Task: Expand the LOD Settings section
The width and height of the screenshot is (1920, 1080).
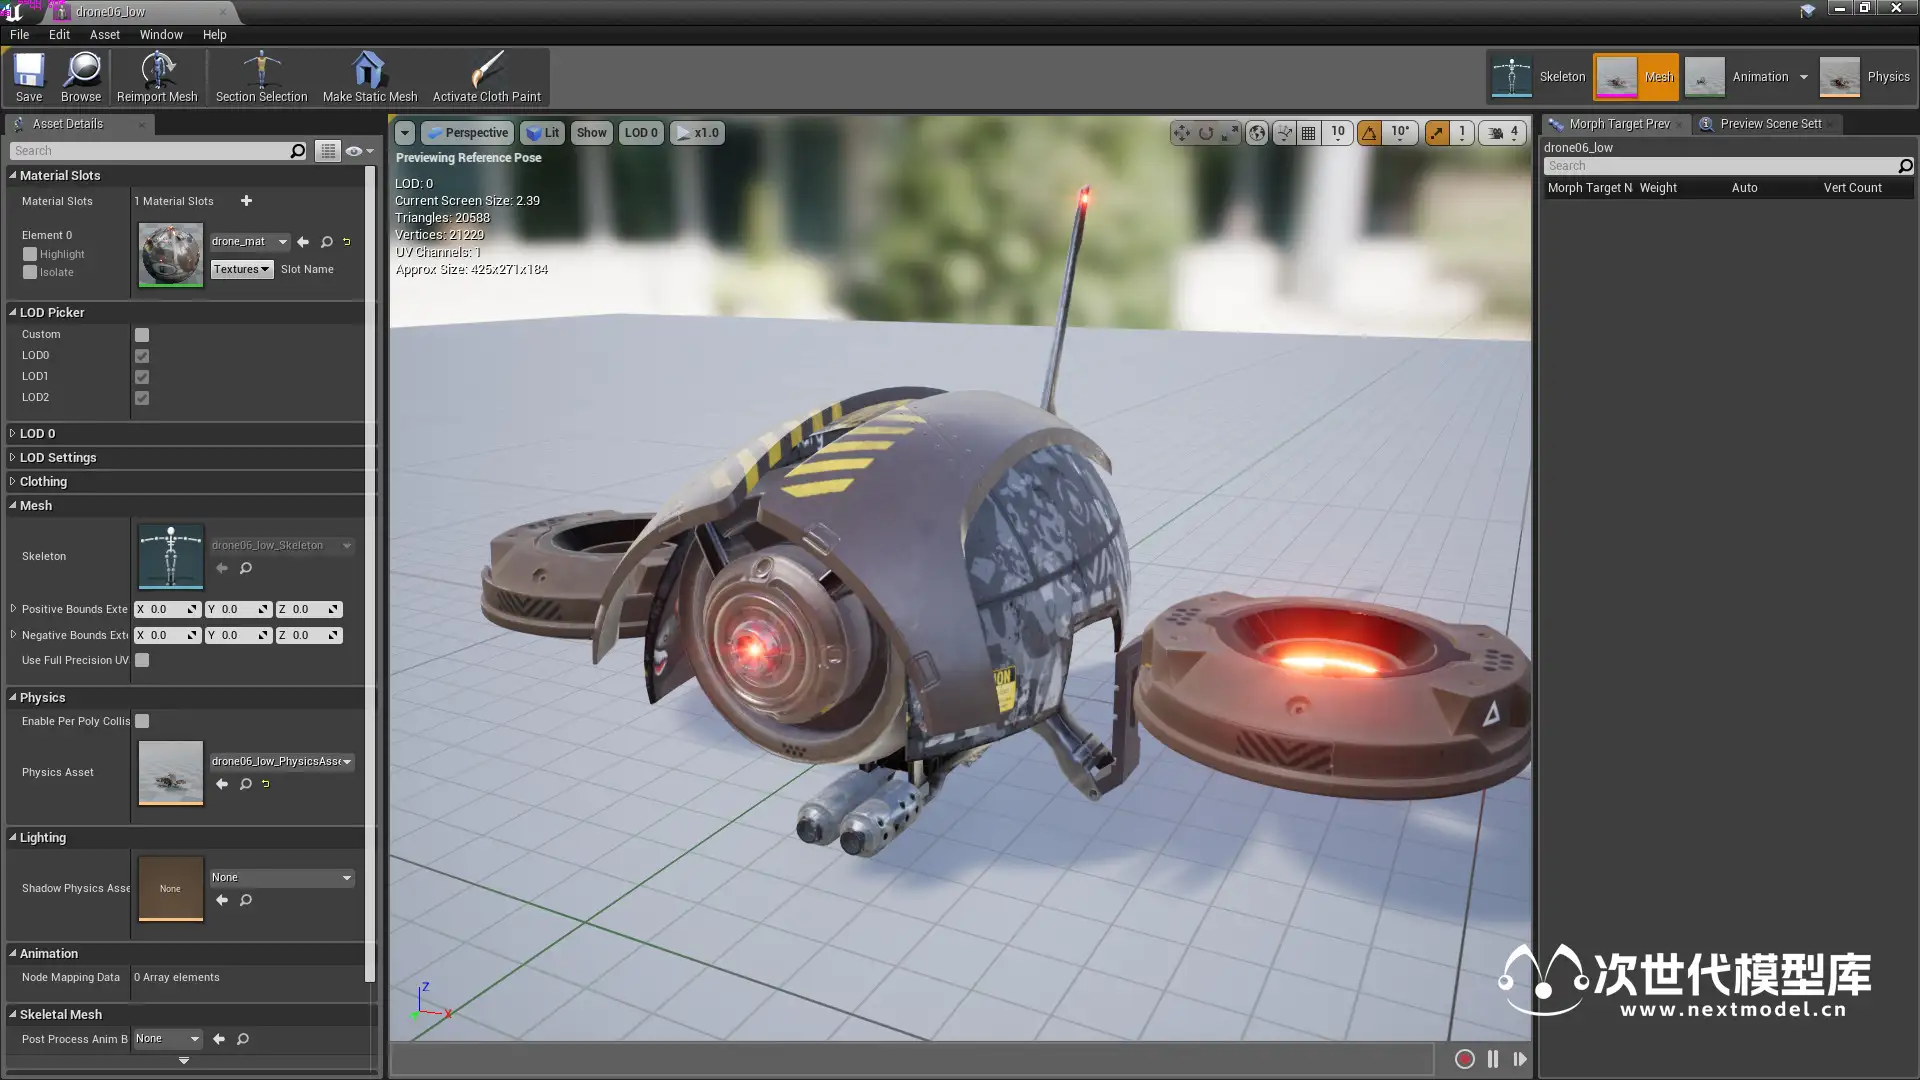Action: (58, 458)
